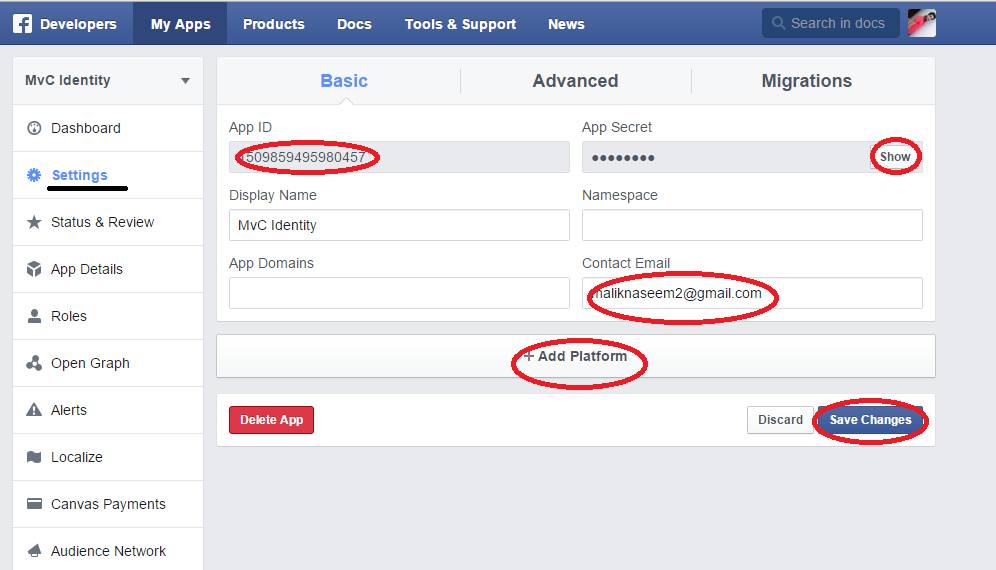
Task: Click the App Details box icon
Action: pyautogui.click(x=34, y=269)
